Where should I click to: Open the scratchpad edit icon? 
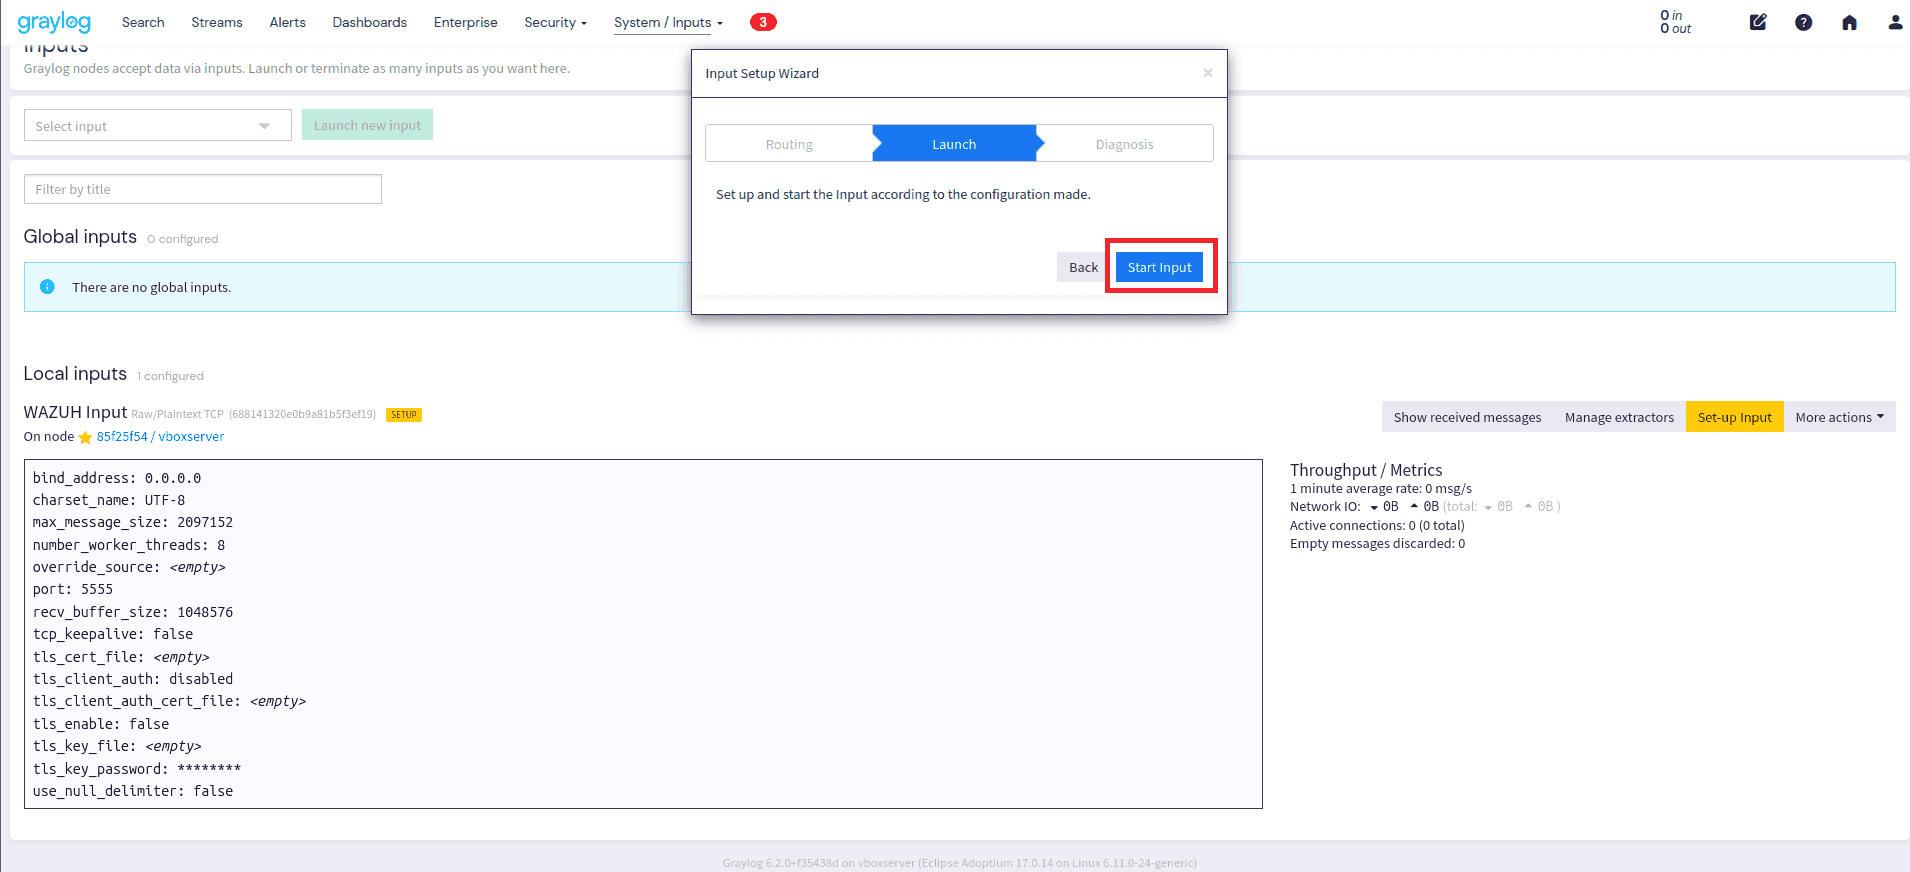(x=1758, y=22)
